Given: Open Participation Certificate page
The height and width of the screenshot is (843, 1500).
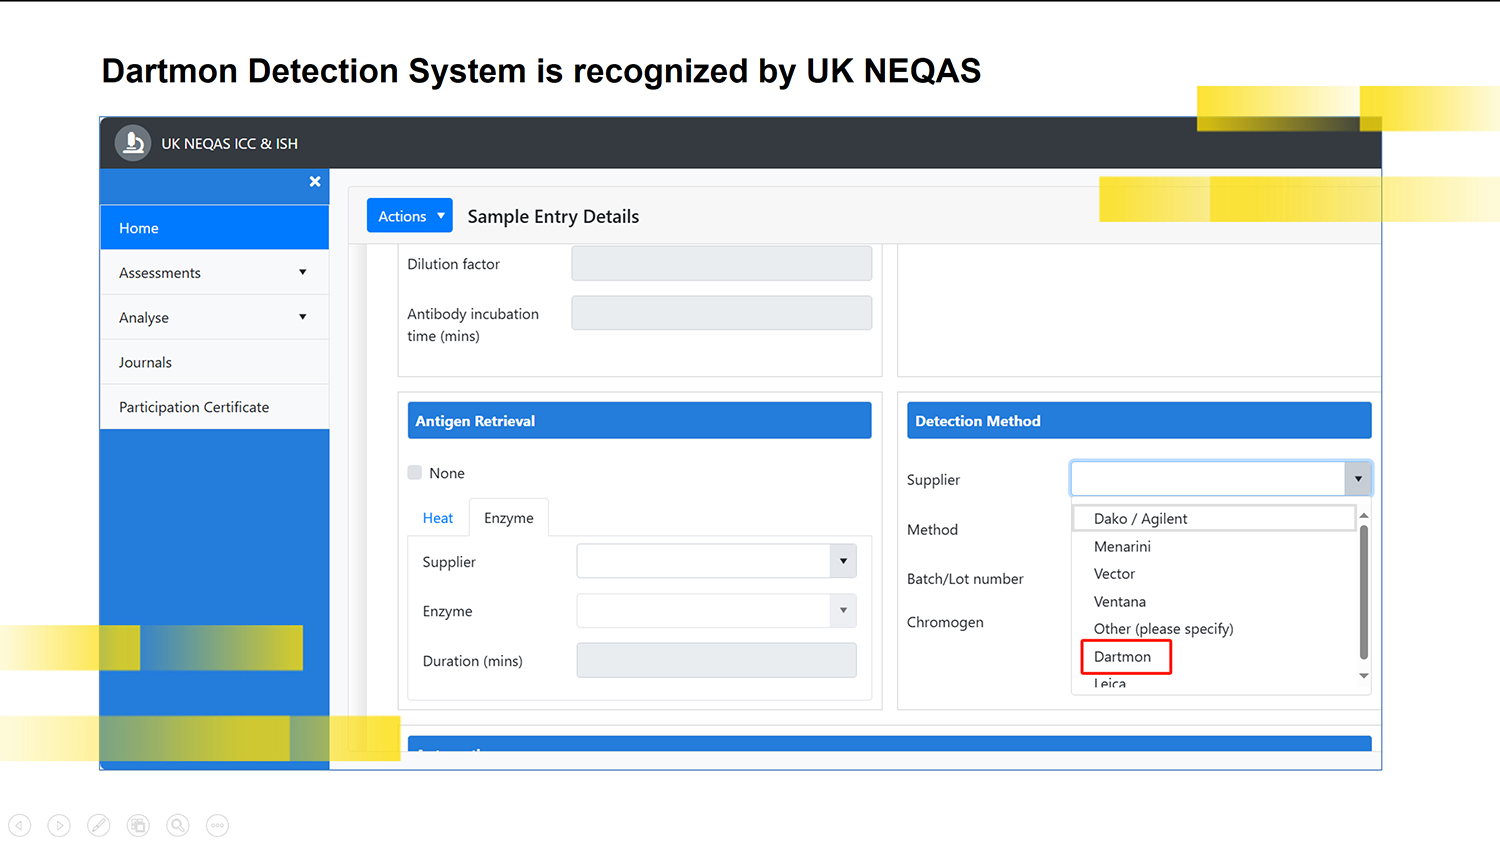Looking at the screenshot, I should coord(194,407).
